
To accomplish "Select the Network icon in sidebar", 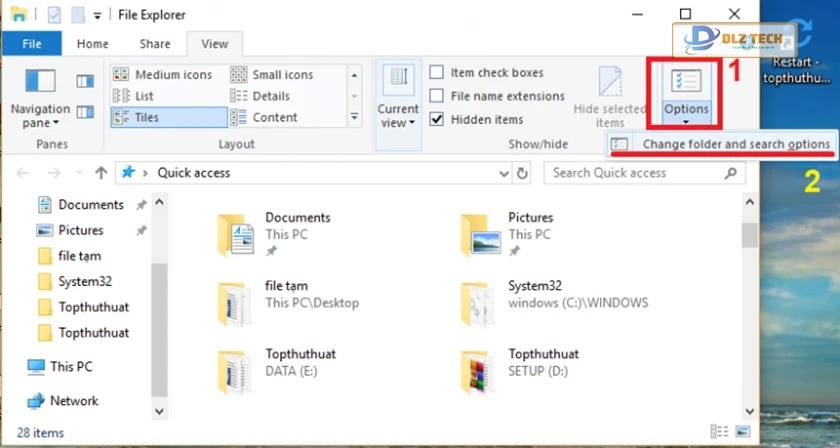I will coord(36,401).
